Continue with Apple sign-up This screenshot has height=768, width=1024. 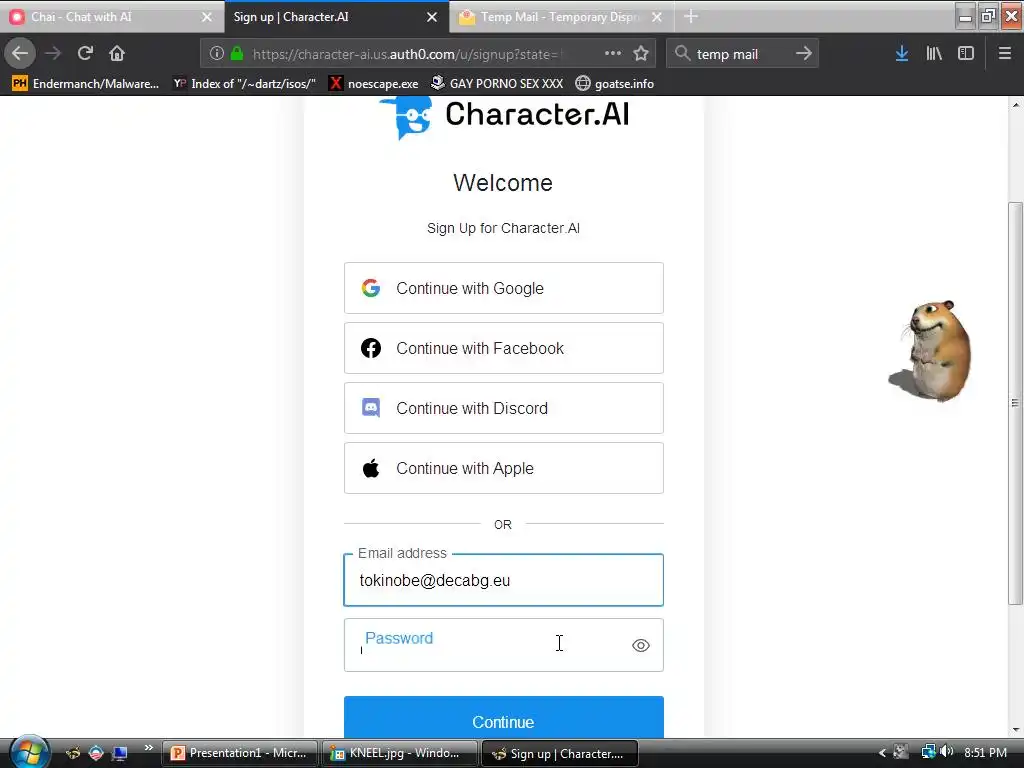pyautogui.click(x=504, y=468)
